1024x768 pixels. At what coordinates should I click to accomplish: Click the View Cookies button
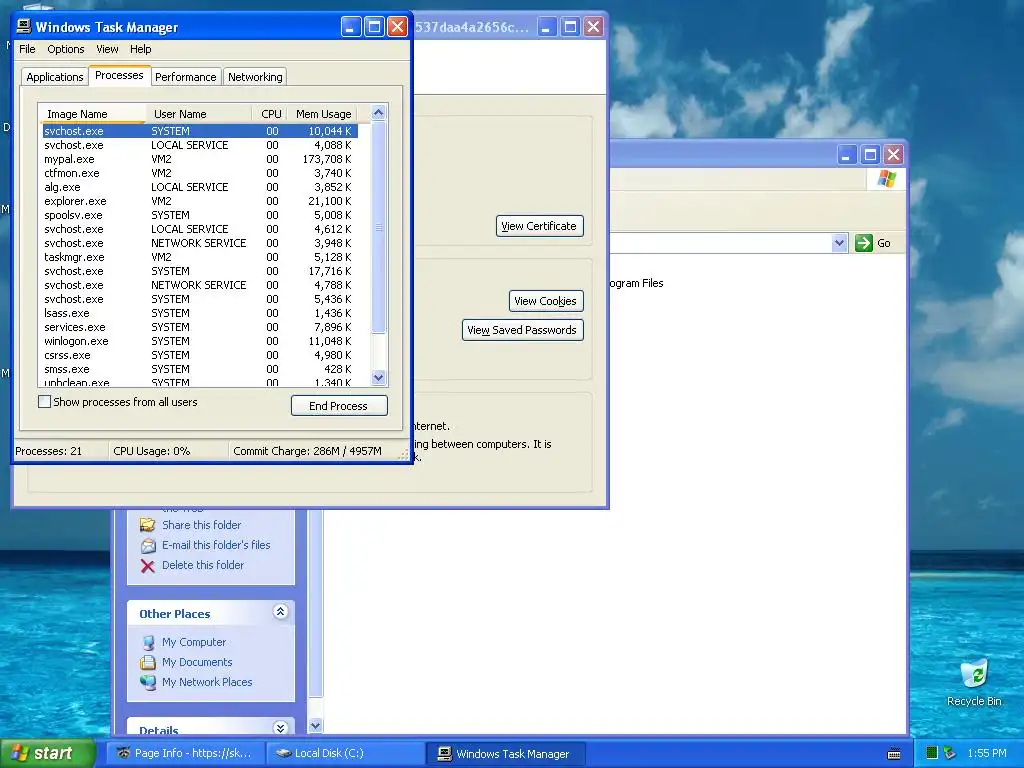[546, 301]
